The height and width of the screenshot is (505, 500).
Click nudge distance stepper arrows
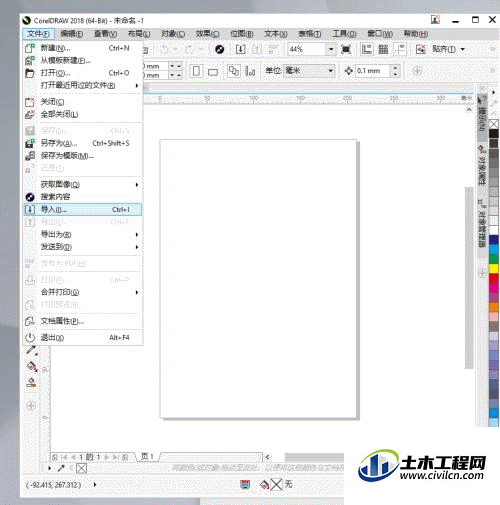pos(395,71)
